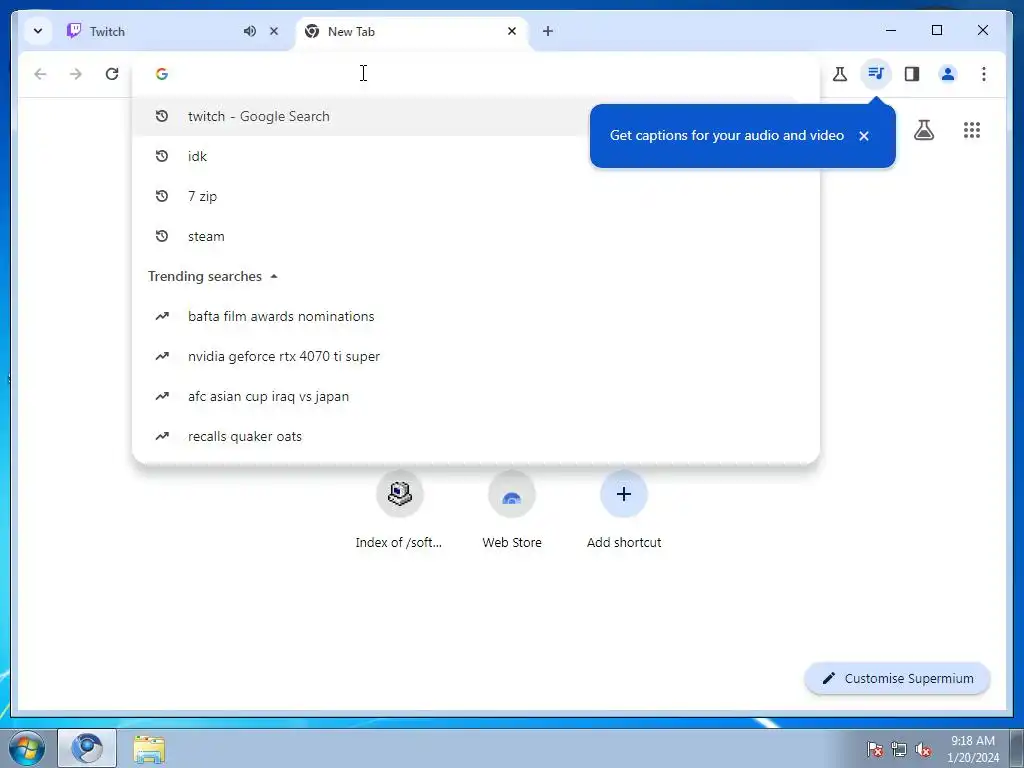The image size is (1024, 768).
Task: Click history clock icon beside 'idk'
Action: [162, 156]
